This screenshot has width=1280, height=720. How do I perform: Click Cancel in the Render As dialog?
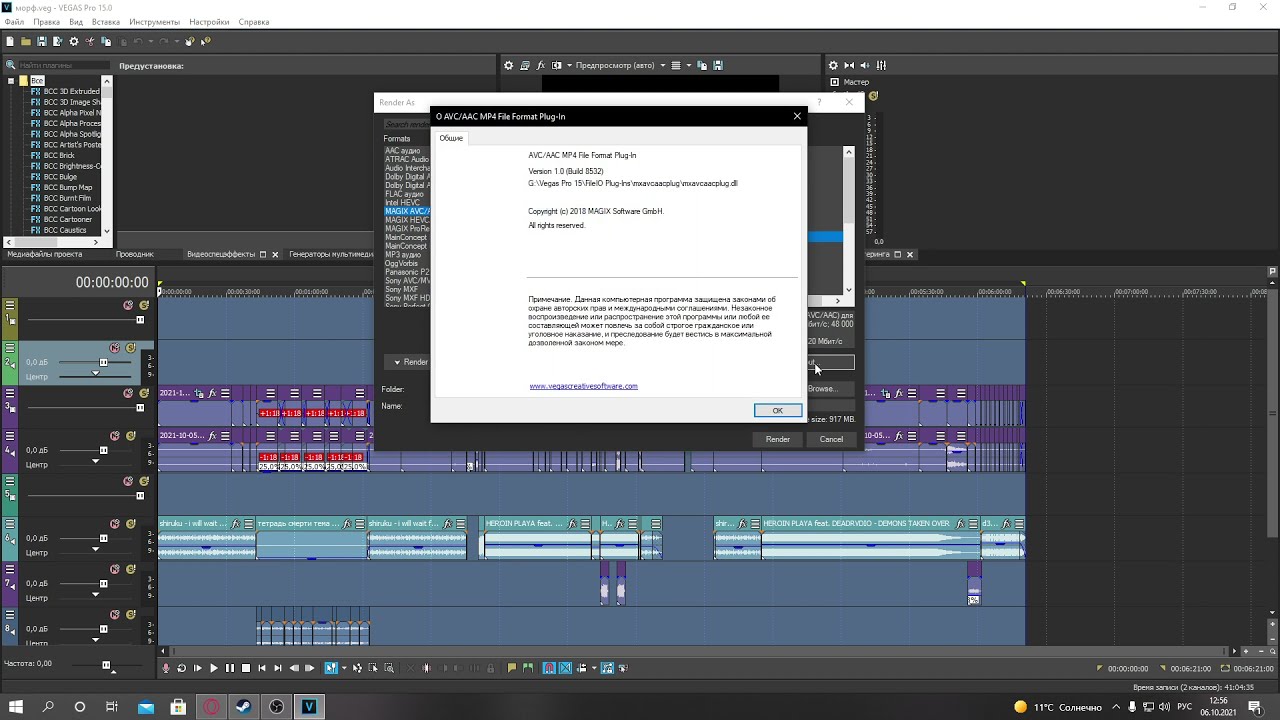pyautogui.click(x=831, y=439)
